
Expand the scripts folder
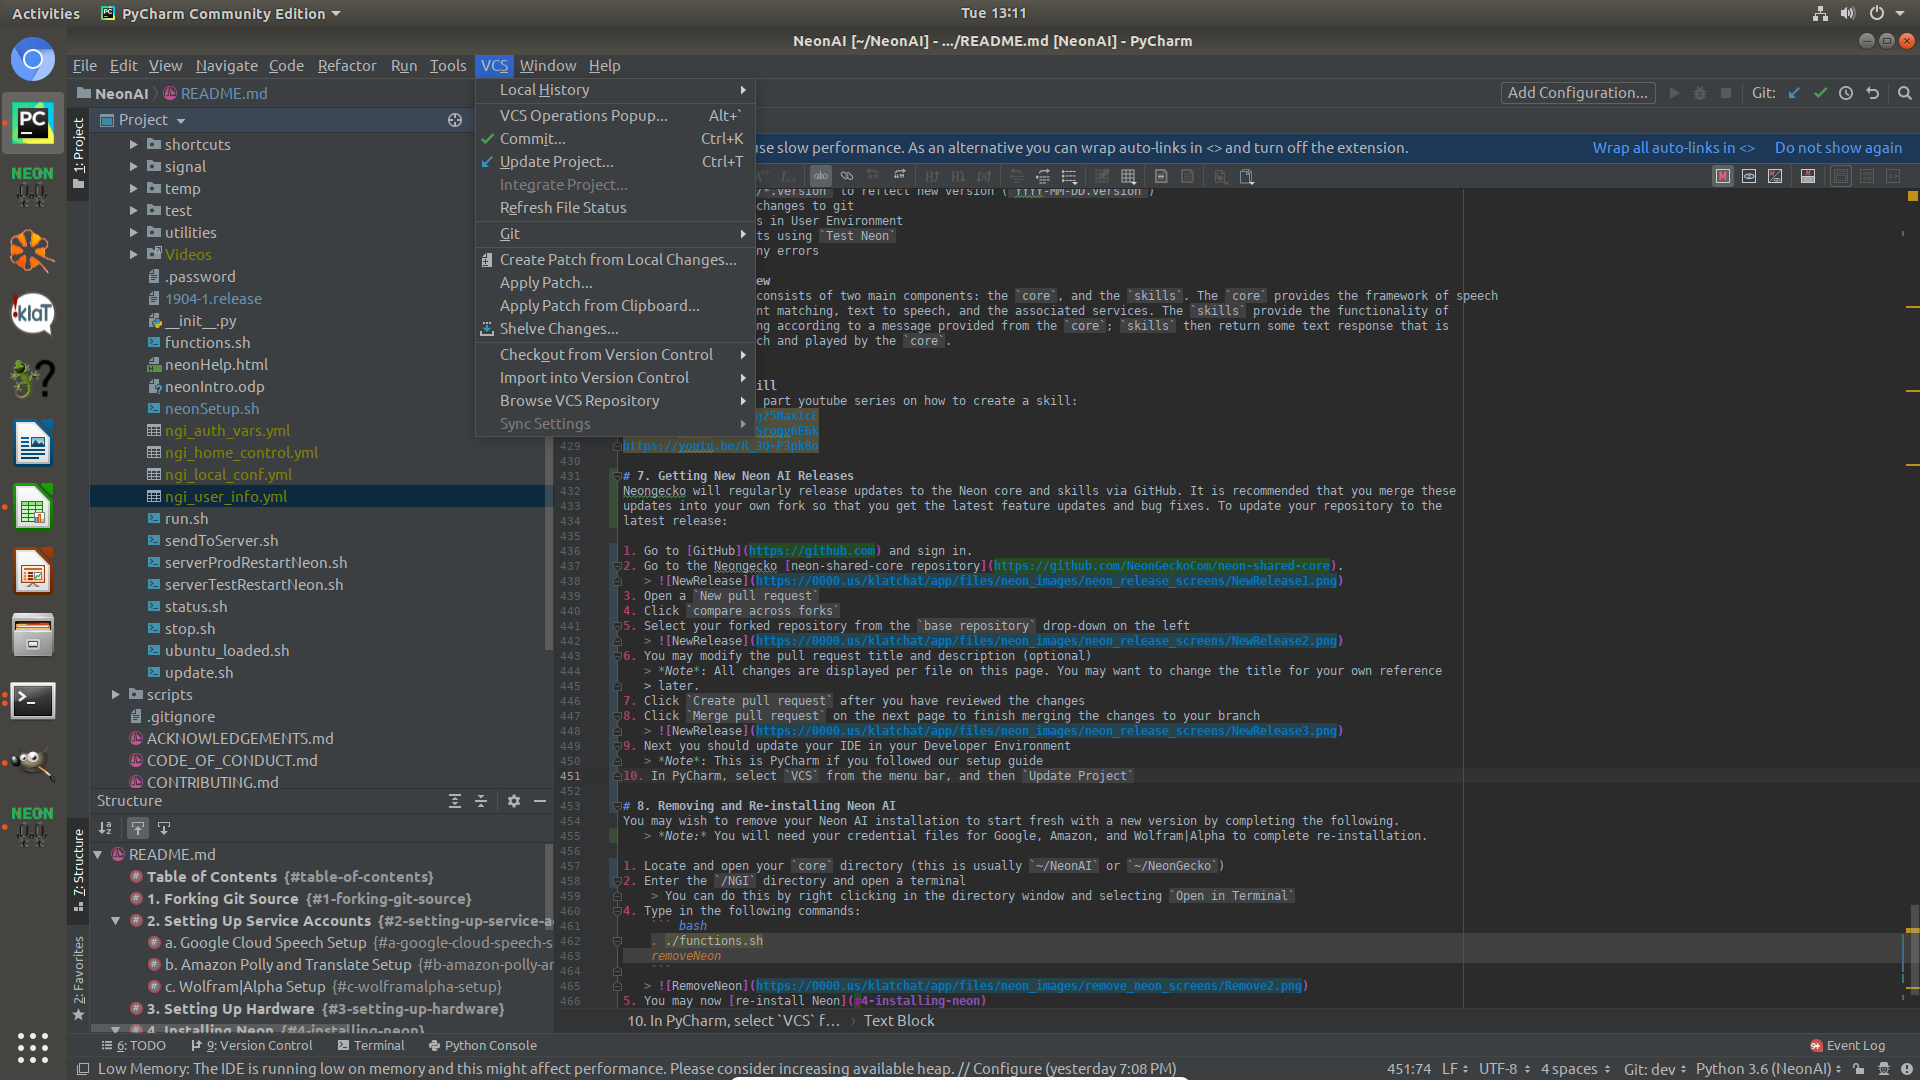click(115, 694)
